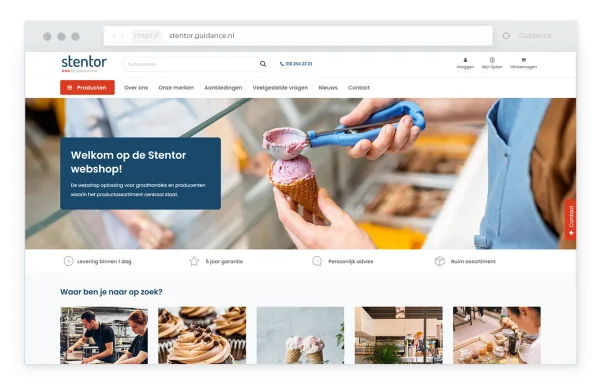600x390 pixels.
Task: Open the Aanbiedingen menu item
Action: click(x=223, y=88)
